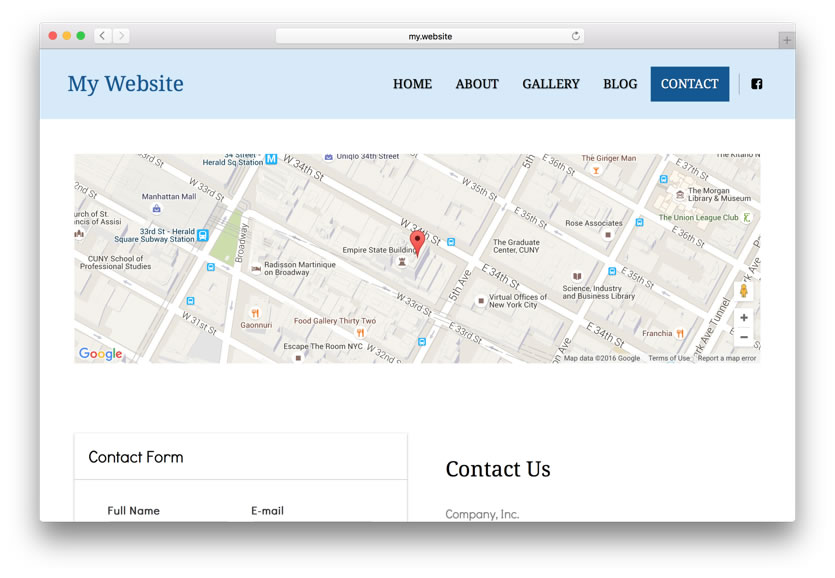
Task: Click the 33rd St - Herald Square Subway Station icon
Action: click(202, 235)
